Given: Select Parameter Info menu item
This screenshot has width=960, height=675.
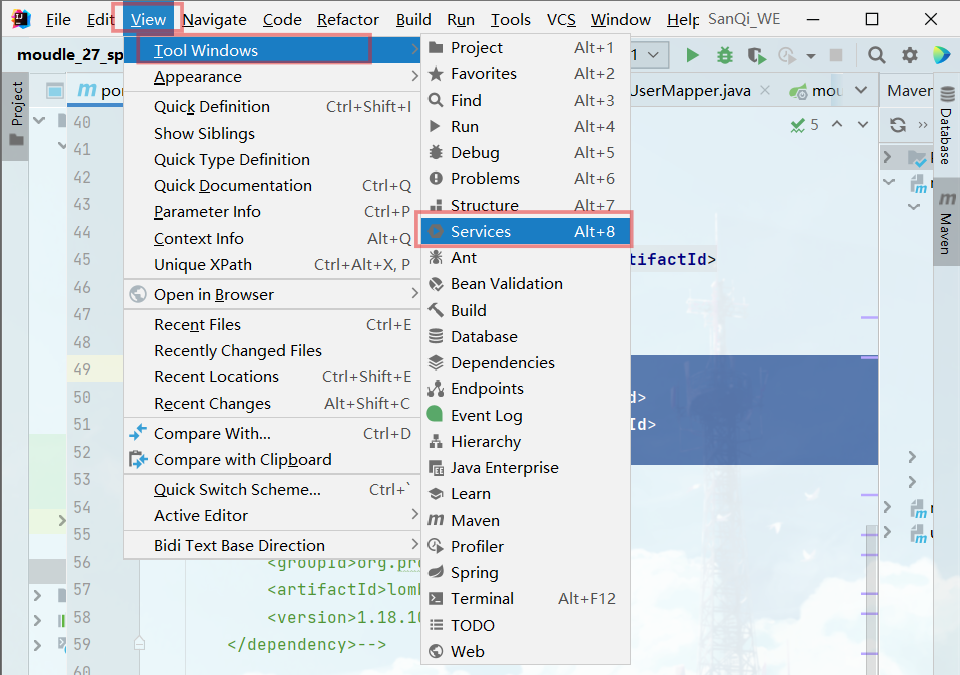Looking at the screenshot, I should tap(272, 211).
